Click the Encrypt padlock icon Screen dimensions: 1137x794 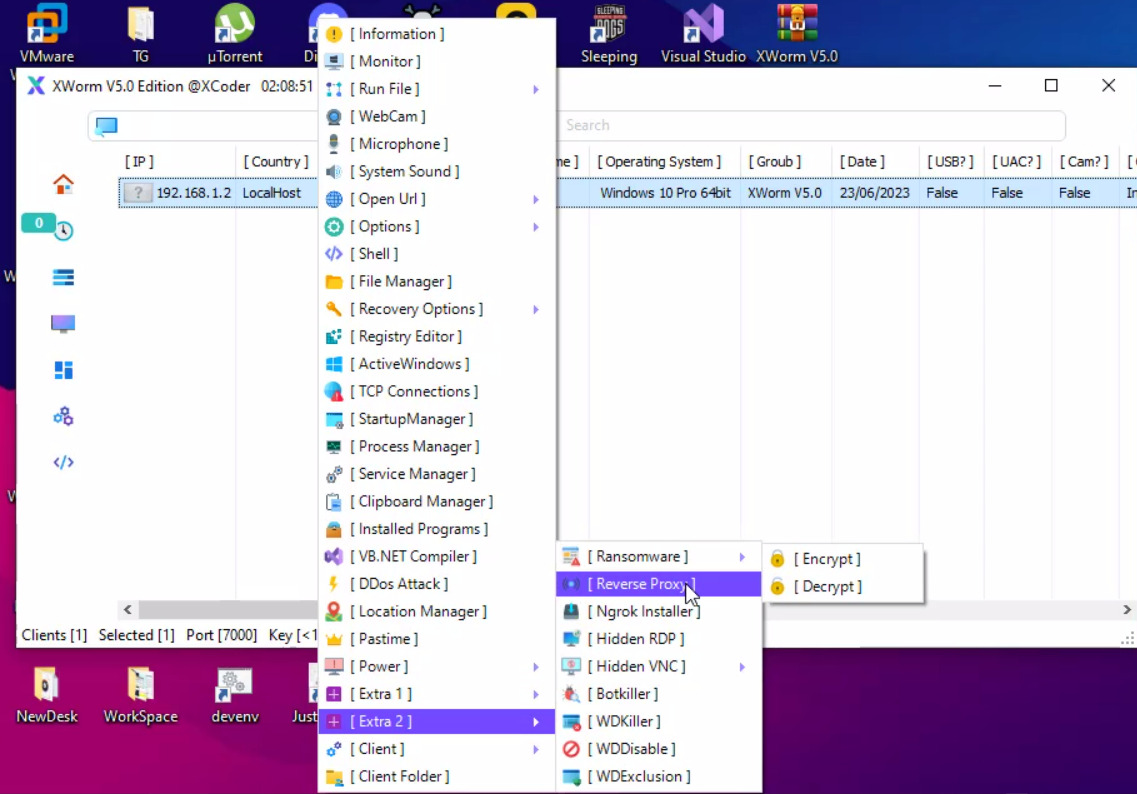777,559
